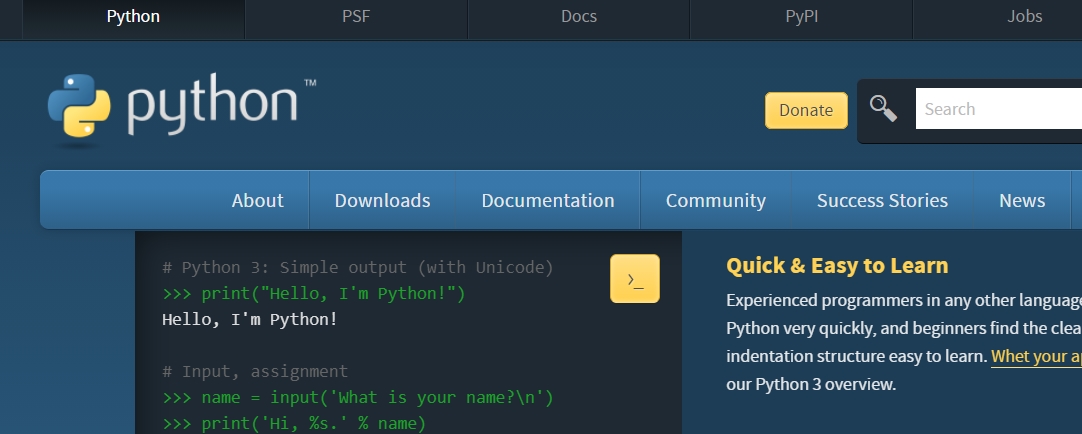Open the News menu
Screen dimensions: 1082x434
(x=1022, y=200)
